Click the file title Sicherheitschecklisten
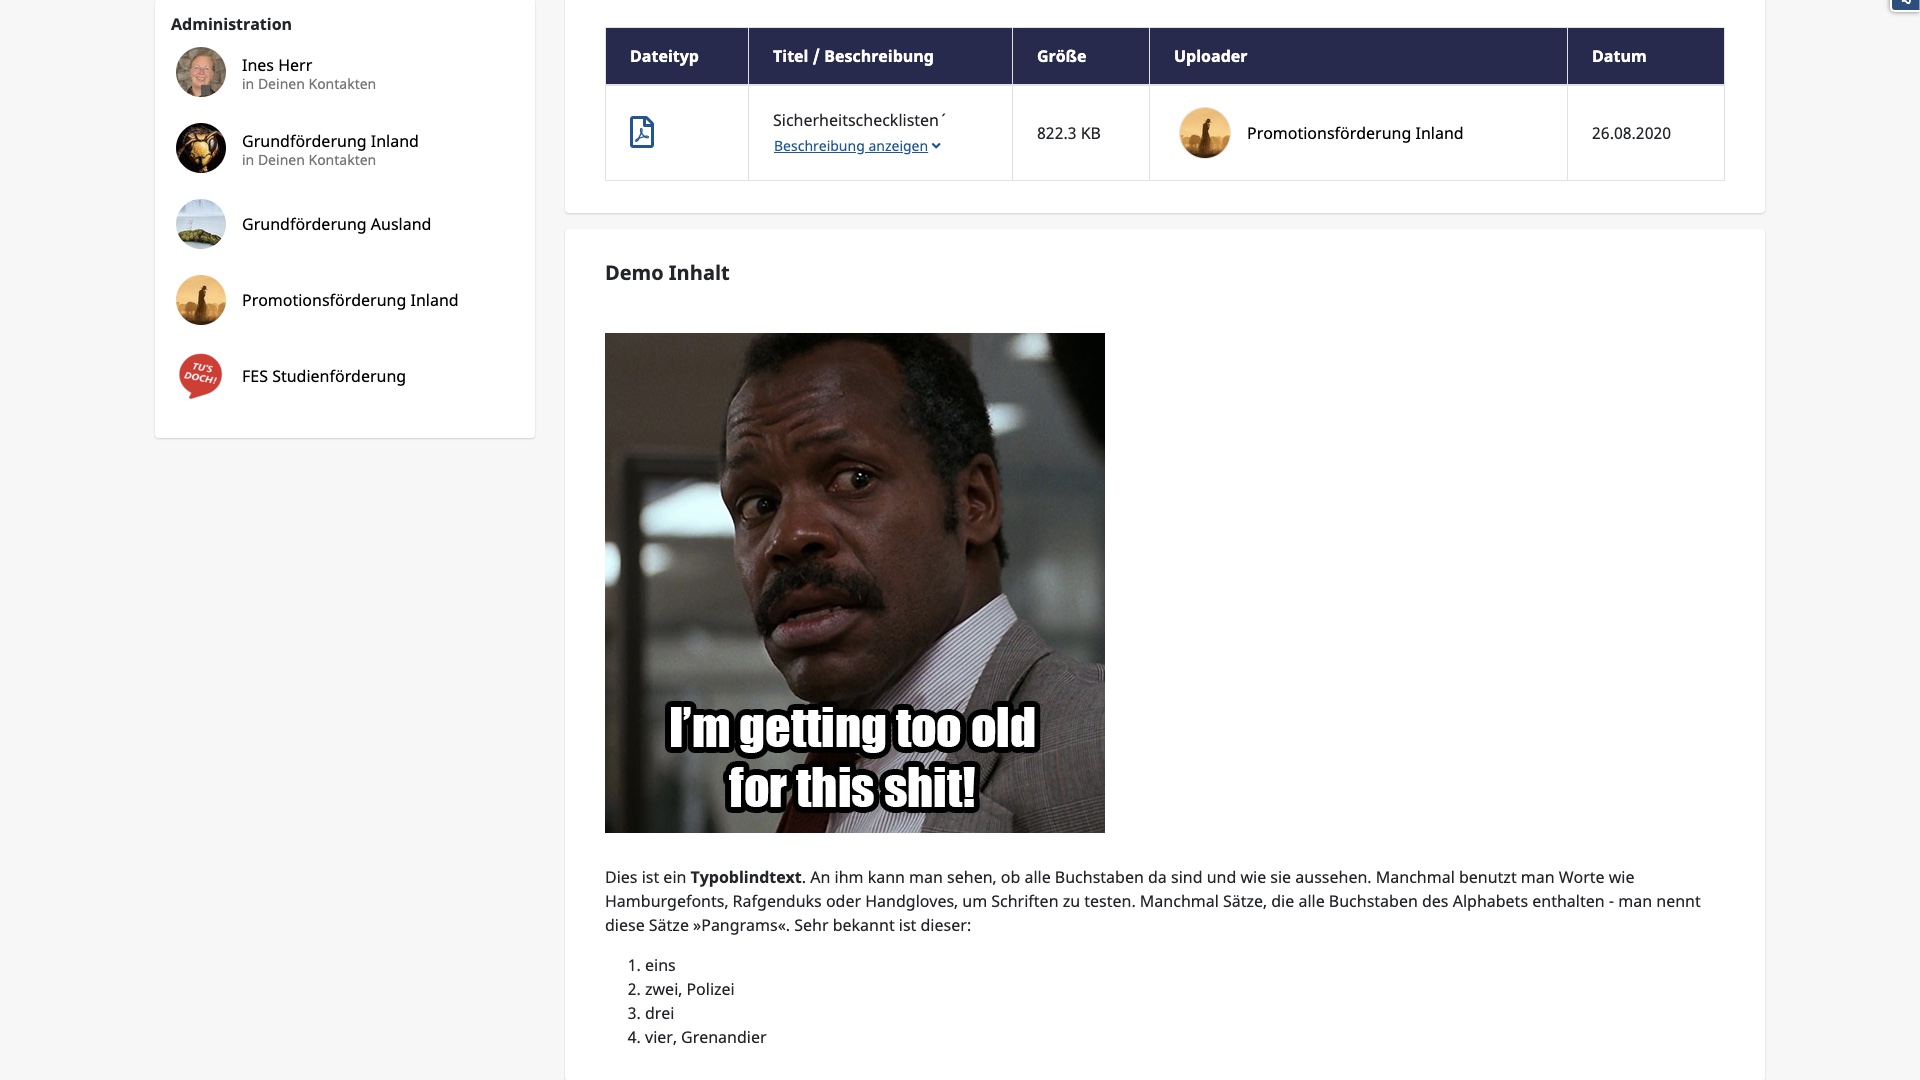 pos(859,120)
